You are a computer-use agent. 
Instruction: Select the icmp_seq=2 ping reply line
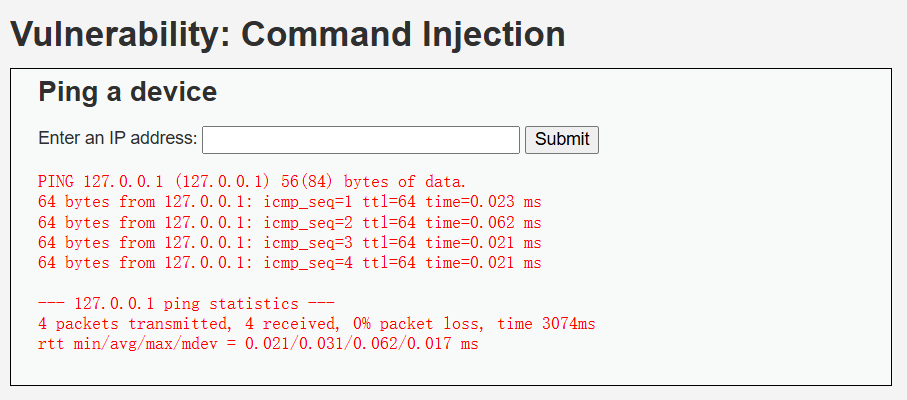[289, 222]
